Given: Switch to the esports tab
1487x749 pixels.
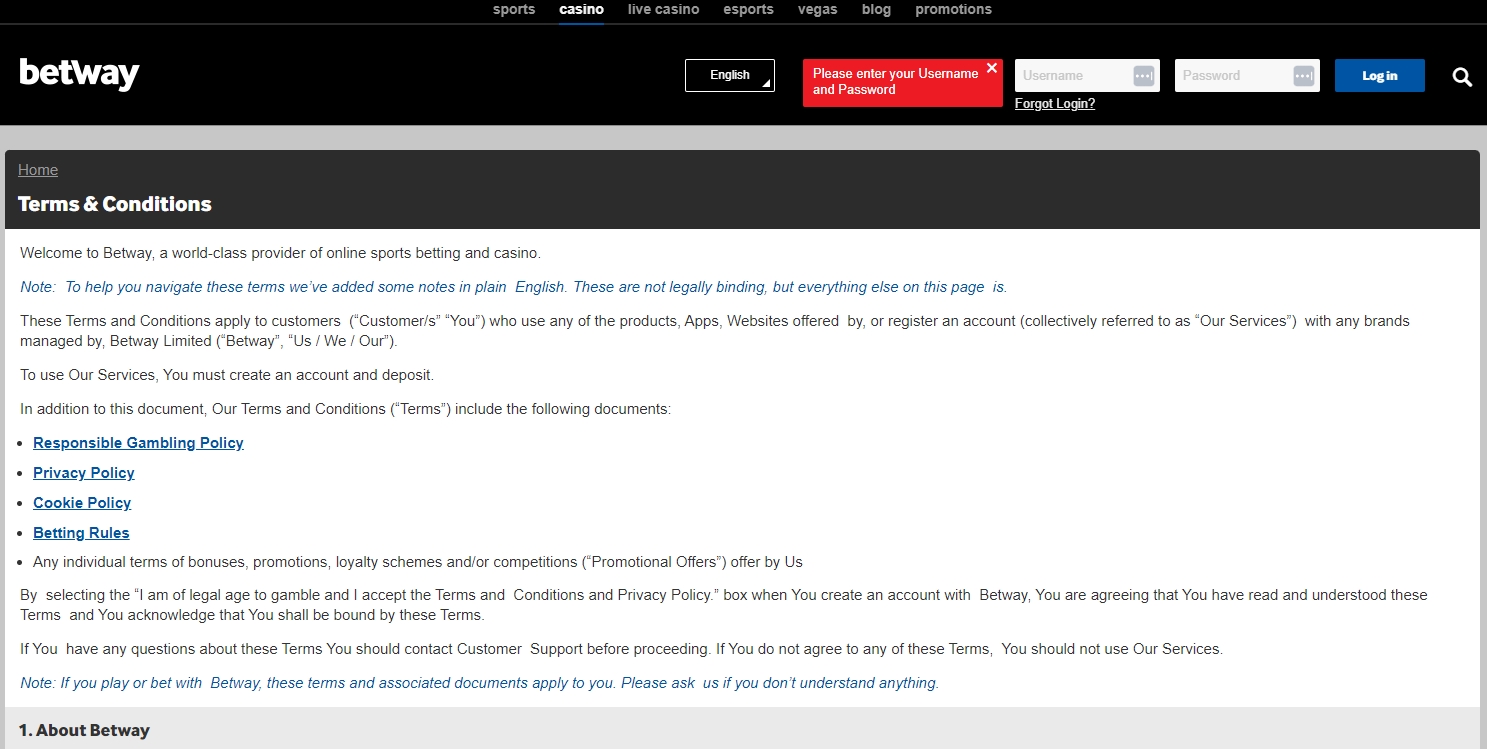Looking at the screenshot, I should coord(748,10).
